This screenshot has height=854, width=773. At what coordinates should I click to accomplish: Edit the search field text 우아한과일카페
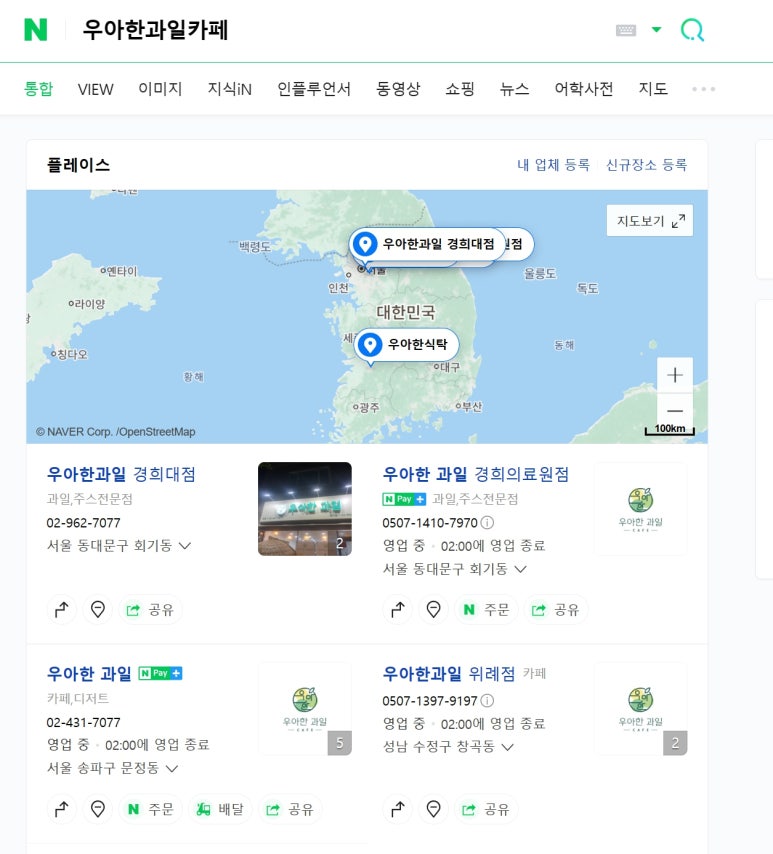[x=155, y=30]
